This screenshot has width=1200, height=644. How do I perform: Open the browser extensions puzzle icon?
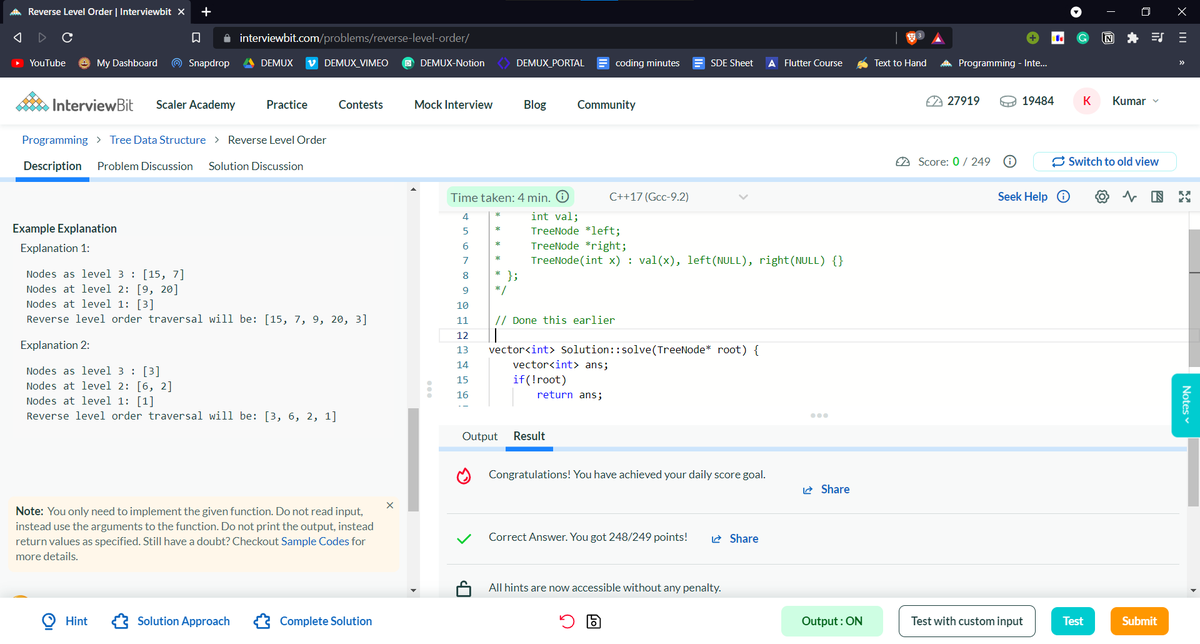[x=1131, y=38]
